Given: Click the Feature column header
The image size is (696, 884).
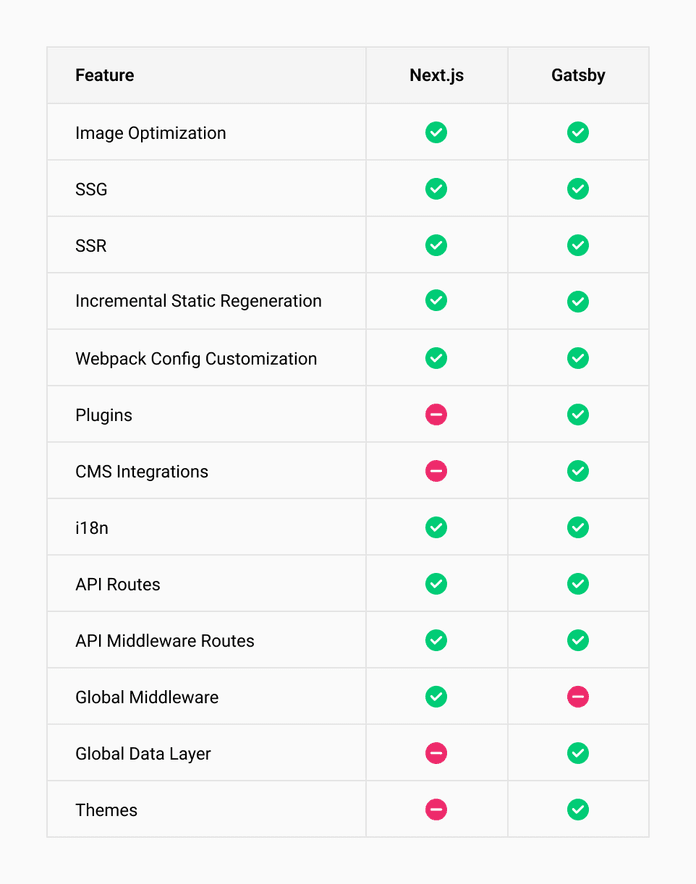Looking at the screenshot, I should tap(105, 75).
